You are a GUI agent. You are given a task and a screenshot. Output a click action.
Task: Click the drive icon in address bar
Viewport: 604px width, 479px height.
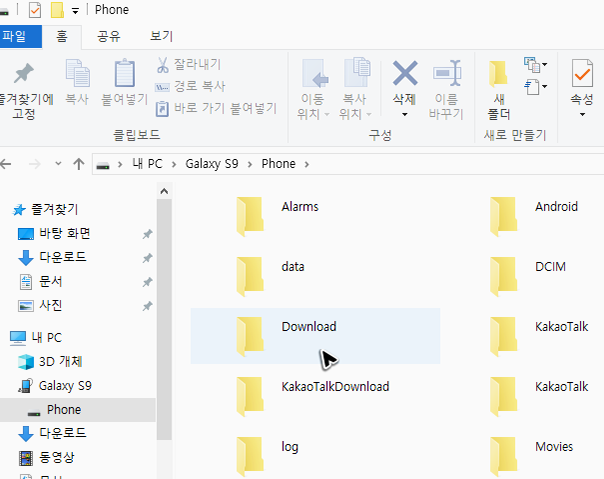[x=102, y=165]
